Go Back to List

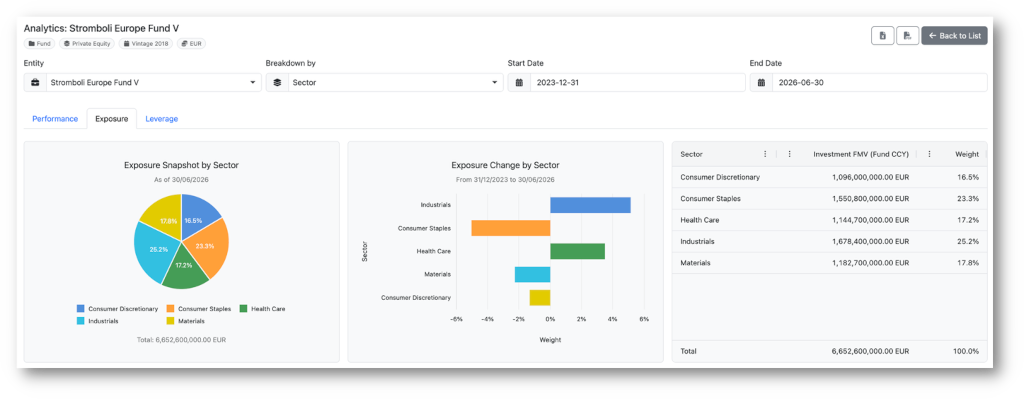[x=954, y=36]
